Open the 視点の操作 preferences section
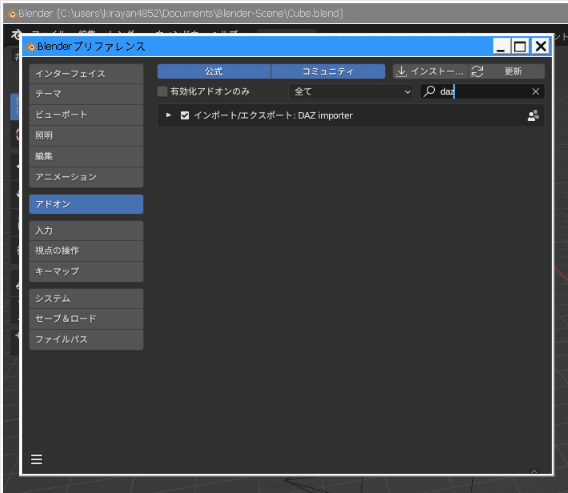 point(86,251)
